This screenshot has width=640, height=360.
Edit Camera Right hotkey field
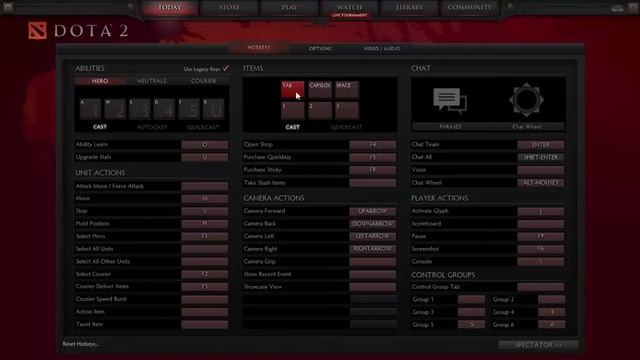pyautogui.click(x=373, y=249)
